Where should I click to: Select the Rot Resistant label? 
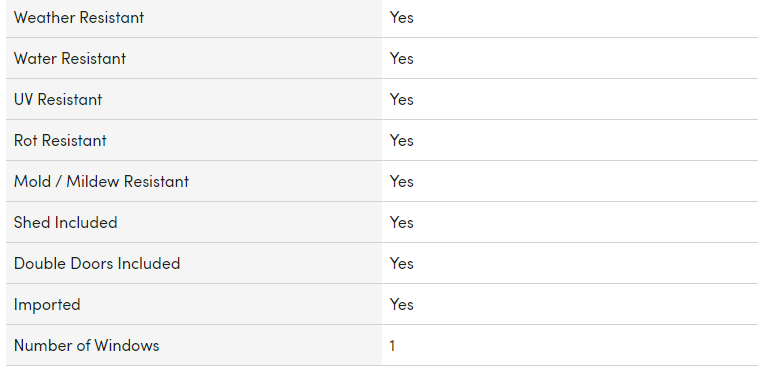[x=60, y=141]
